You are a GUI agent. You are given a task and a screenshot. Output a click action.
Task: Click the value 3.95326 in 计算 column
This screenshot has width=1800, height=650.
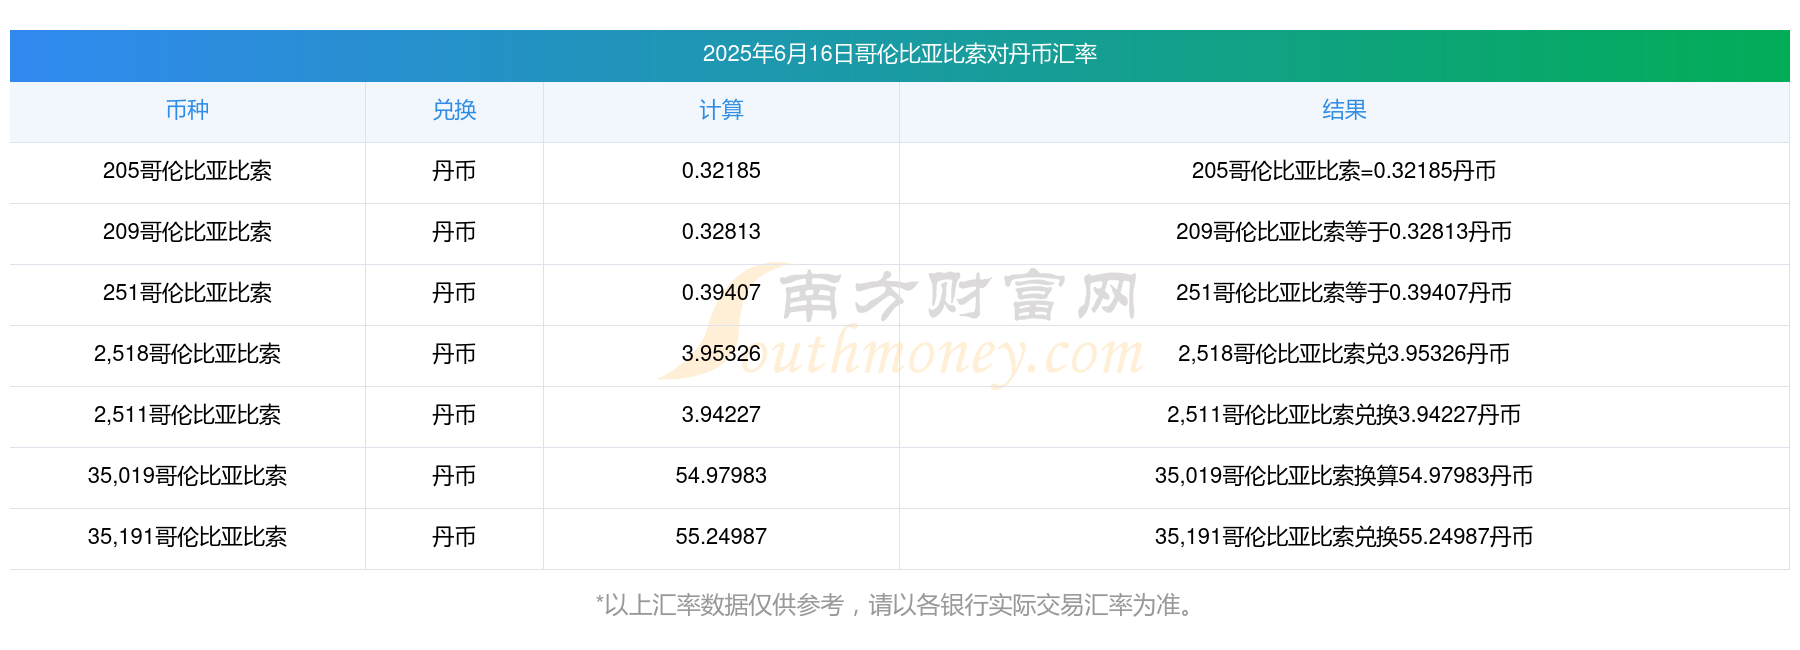point(721,354)
